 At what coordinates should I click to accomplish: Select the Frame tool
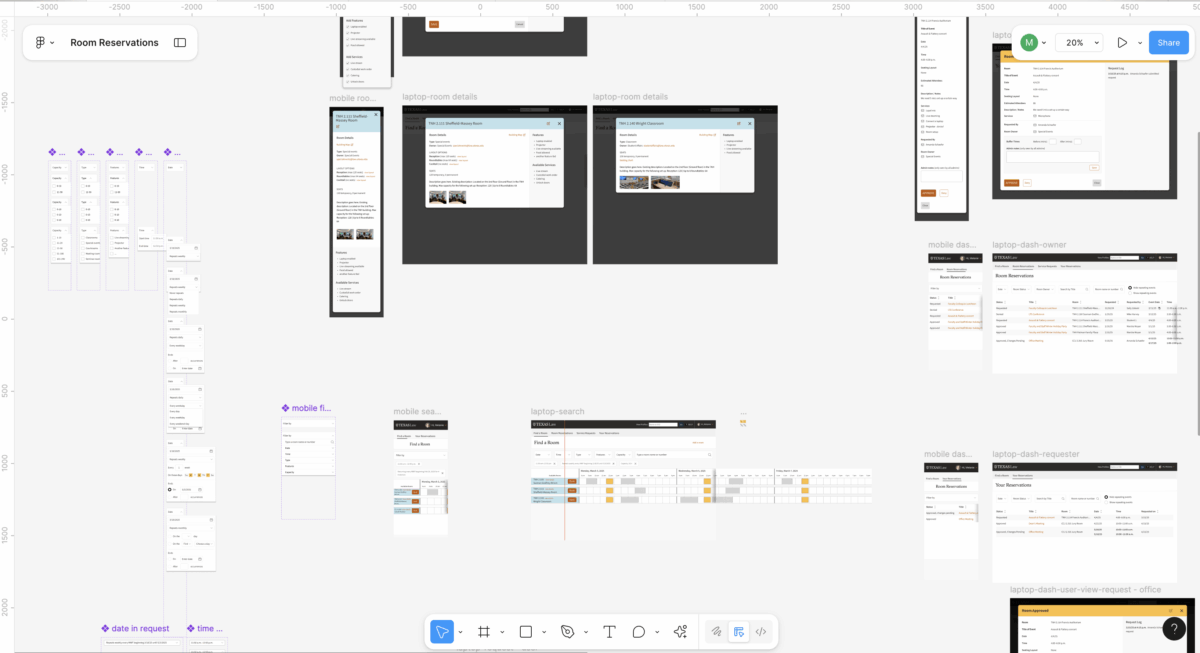click(484, 631)
